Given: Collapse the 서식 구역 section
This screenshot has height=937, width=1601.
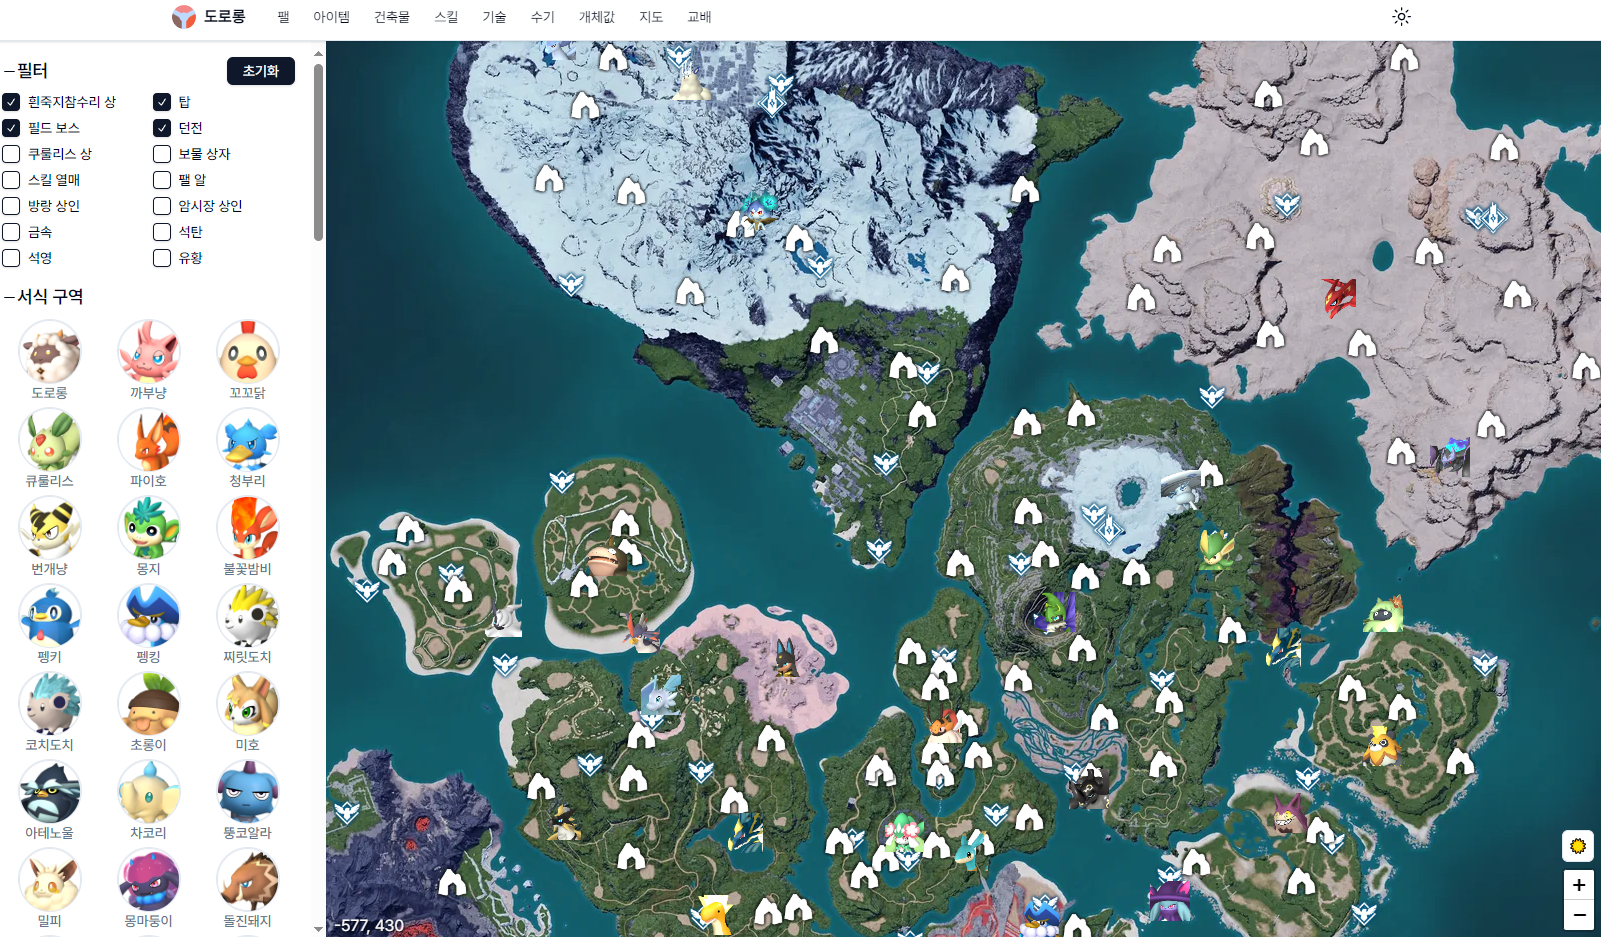Looking at the screenshot, I should [43, 297].
